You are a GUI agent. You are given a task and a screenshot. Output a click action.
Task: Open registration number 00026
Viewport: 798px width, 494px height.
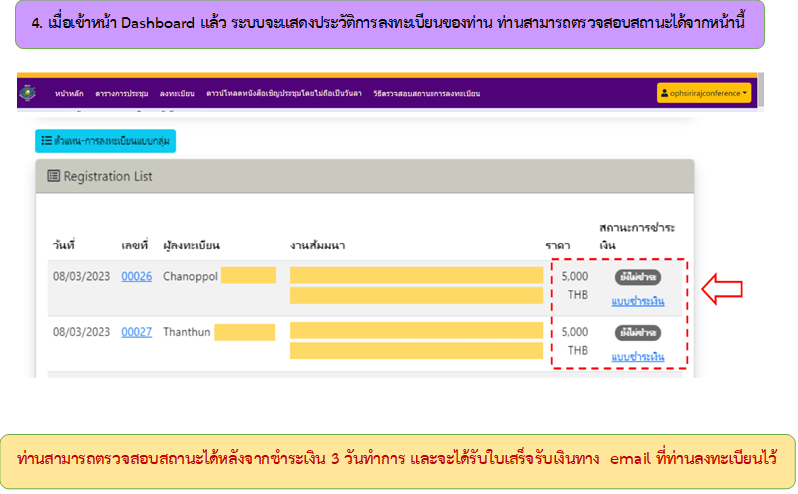[136, 276]
